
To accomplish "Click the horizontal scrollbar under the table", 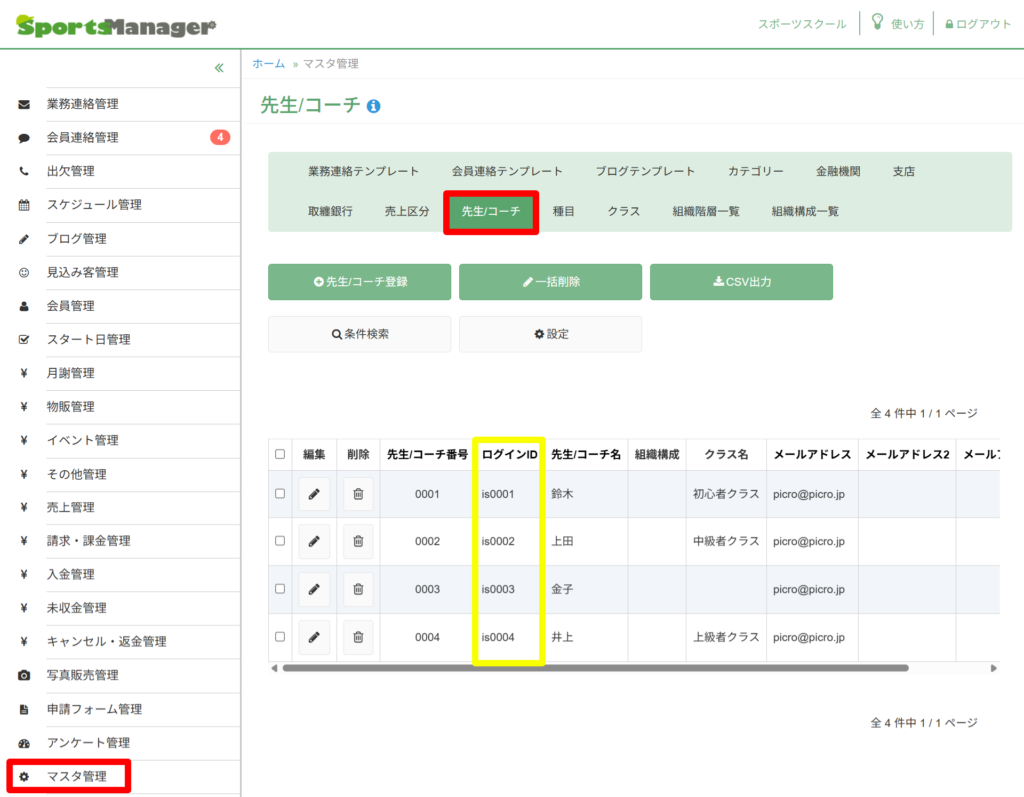I will [595, 668].
